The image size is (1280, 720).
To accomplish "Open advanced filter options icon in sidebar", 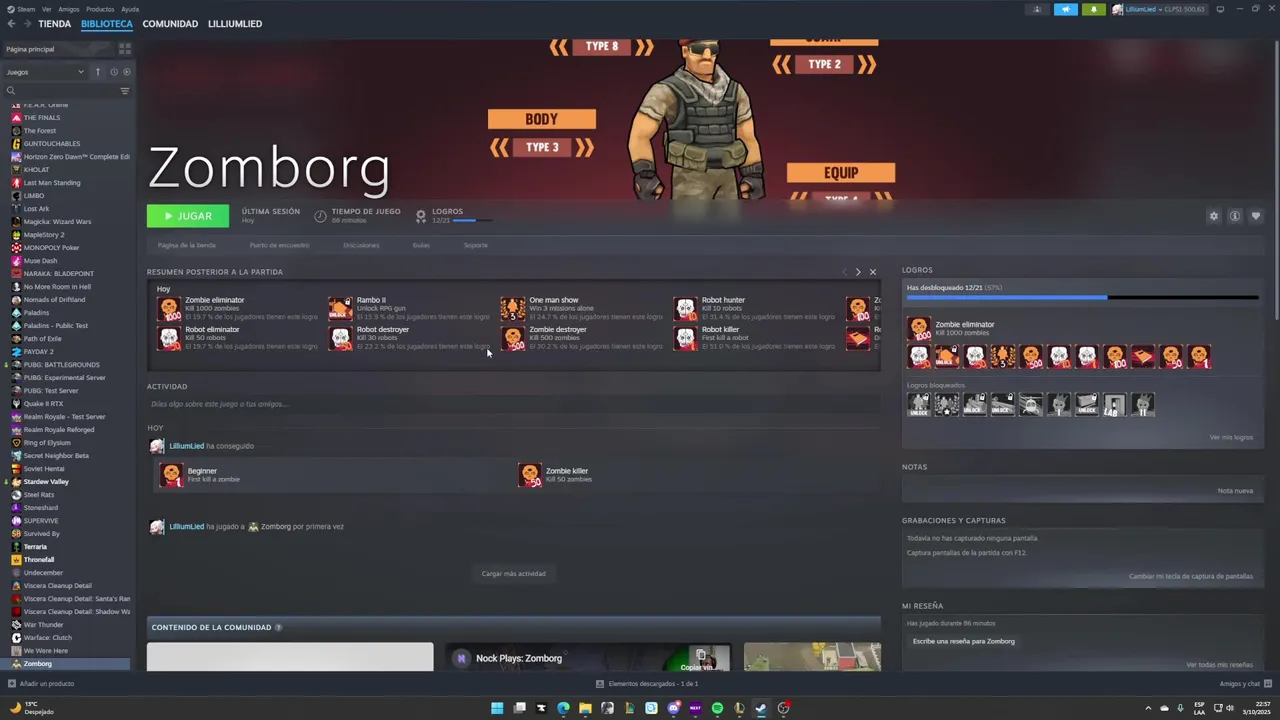I will point(125,91).
